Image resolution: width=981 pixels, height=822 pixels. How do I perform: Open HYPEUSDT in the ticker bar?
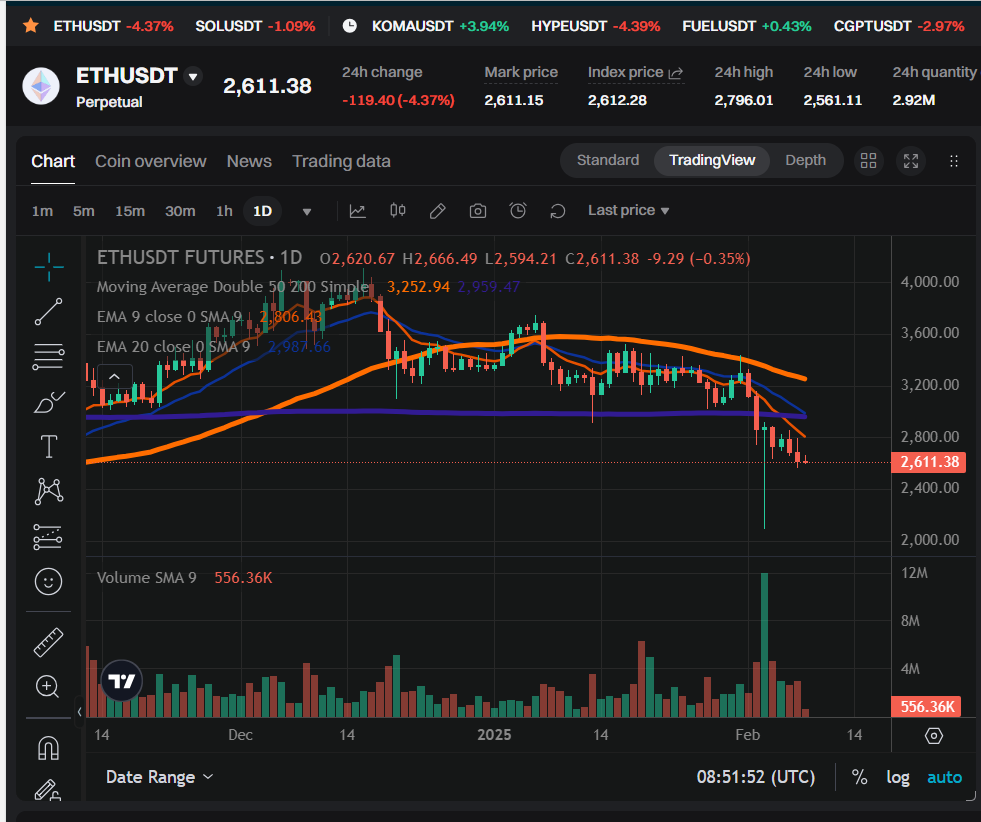click(596, 26)
